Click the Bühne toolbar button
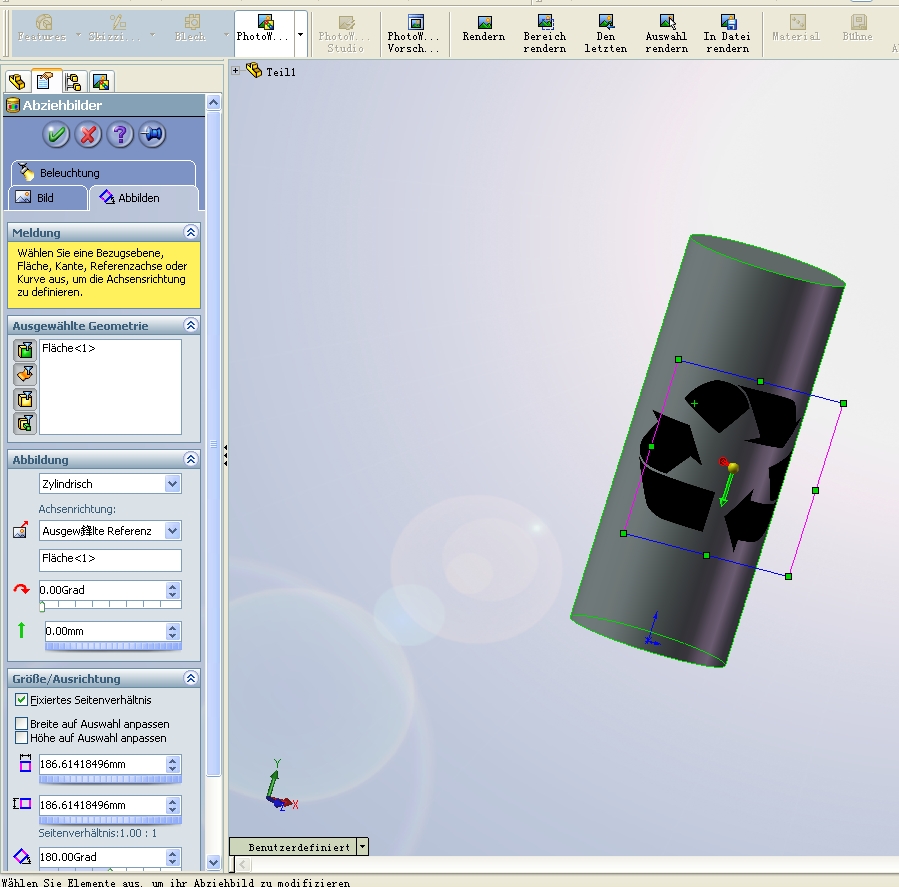 [858, 30]
